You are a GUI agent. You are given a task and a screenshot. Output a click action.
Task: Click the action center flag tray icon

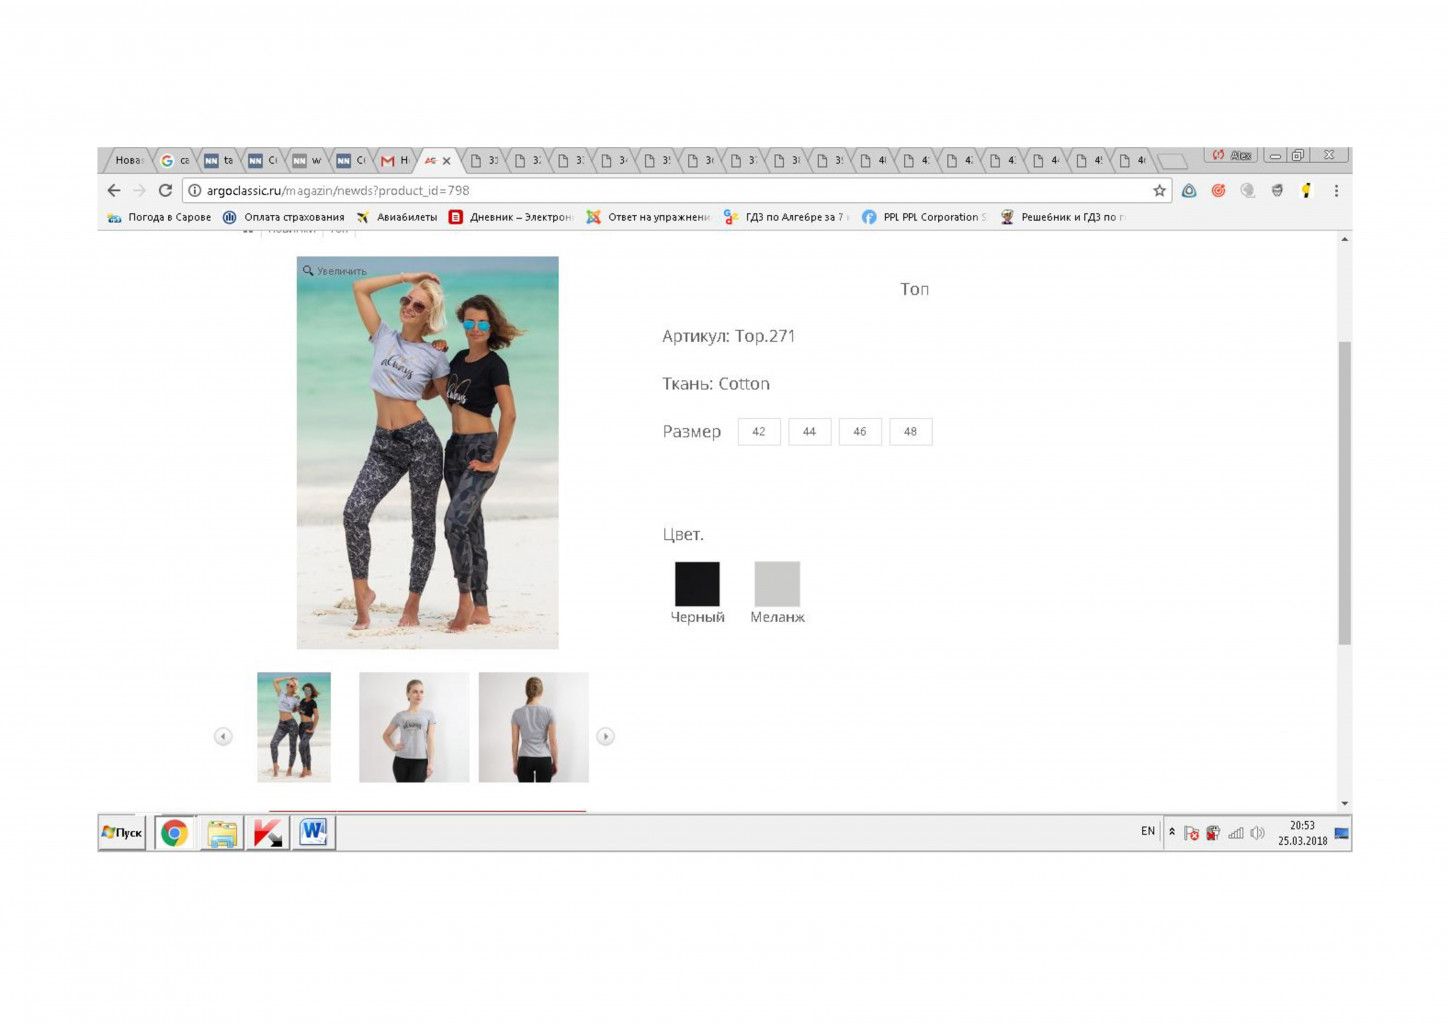1191,833
